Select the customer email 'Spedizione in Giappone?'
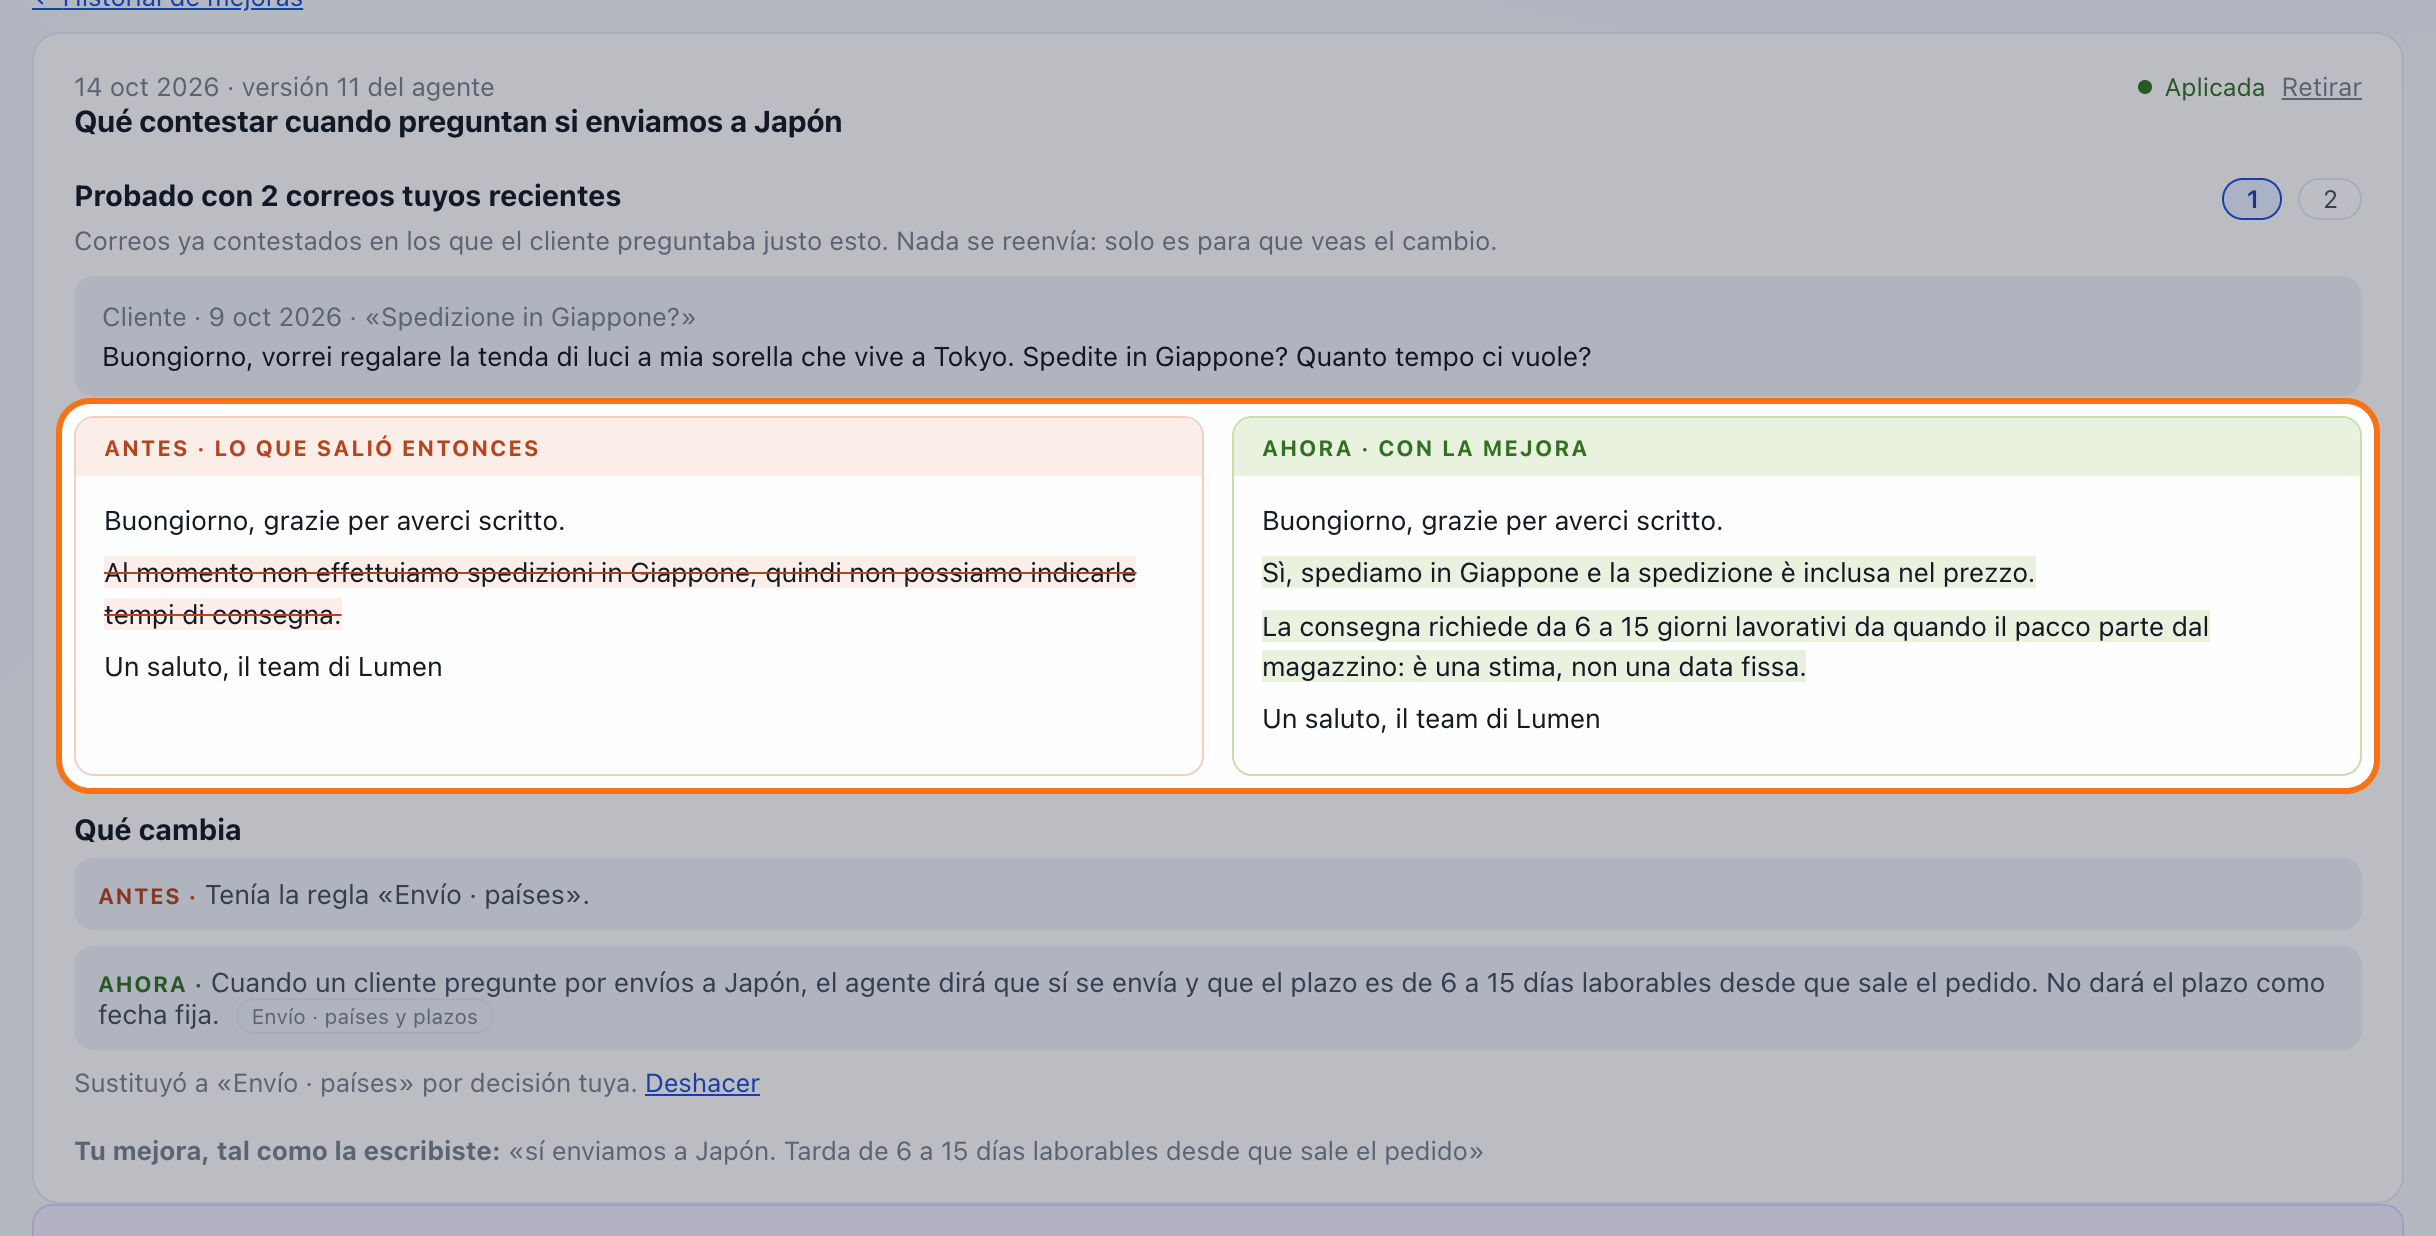2436x1236 pixels. pyautogui.click(x=1218, y=336)
